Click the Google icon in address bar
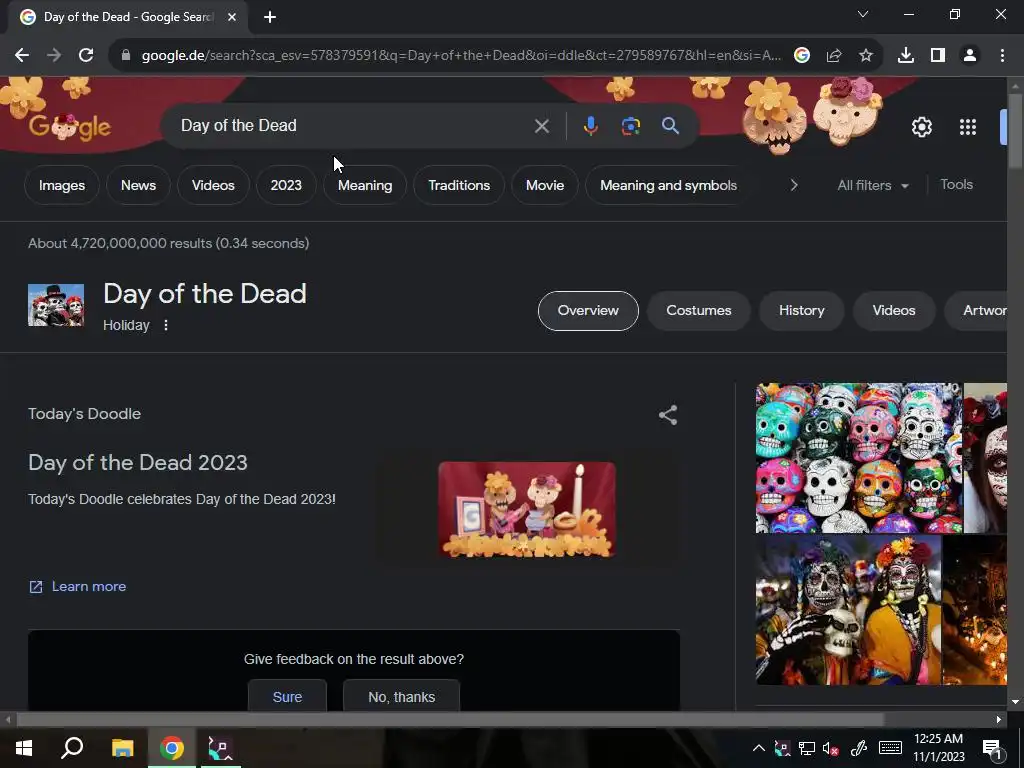This screenshot has height=768, width=1024. pos(802,56)
